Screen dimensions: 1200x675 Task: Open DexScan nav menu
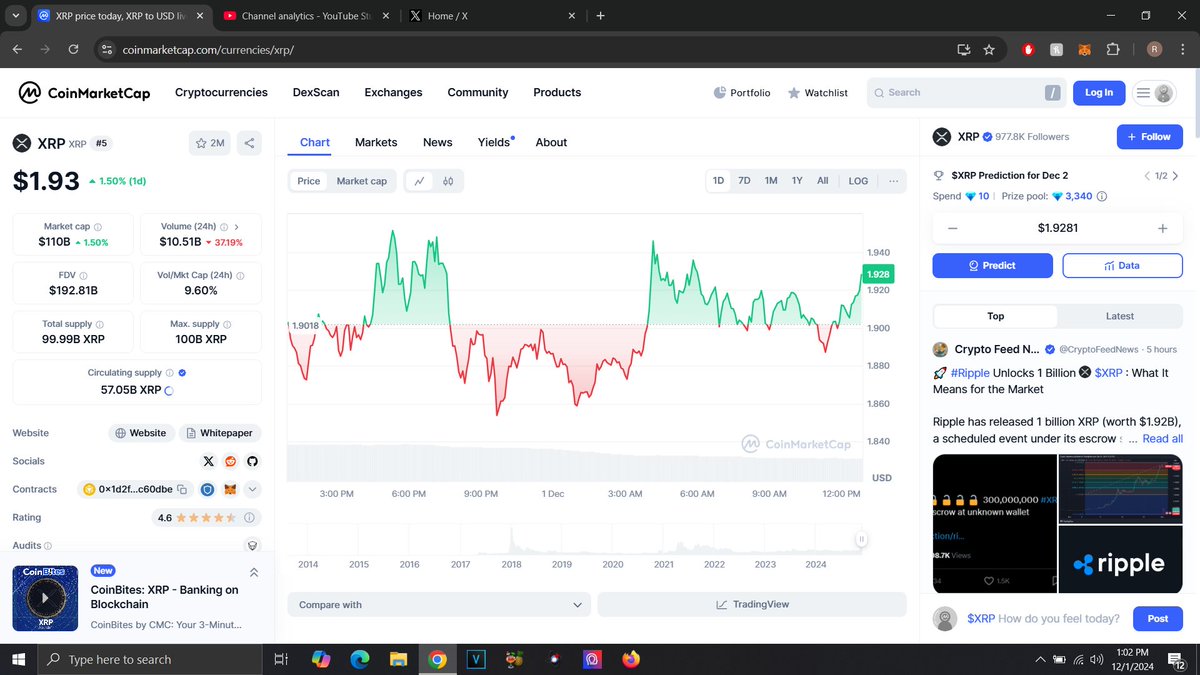click(316, 92)
